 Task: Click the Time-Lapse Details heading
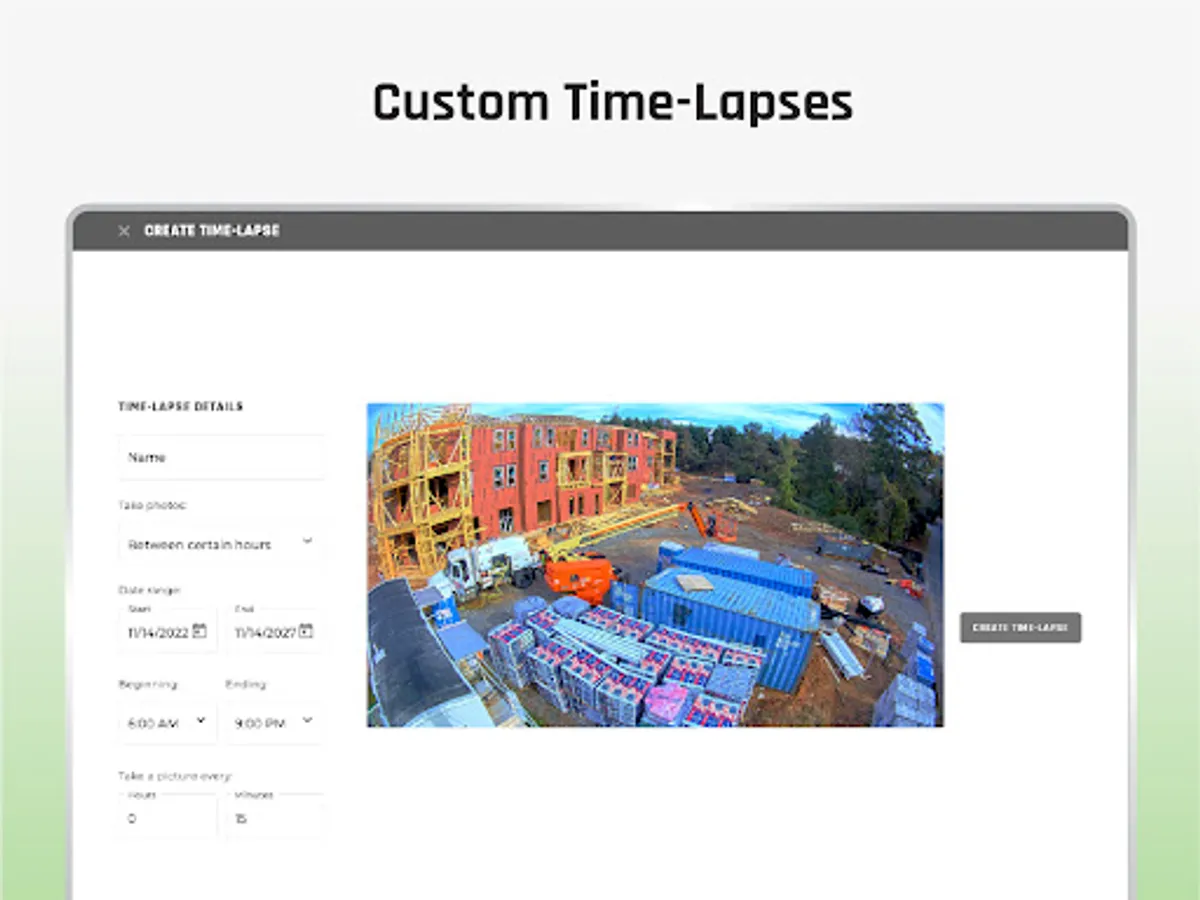[181, 407]
